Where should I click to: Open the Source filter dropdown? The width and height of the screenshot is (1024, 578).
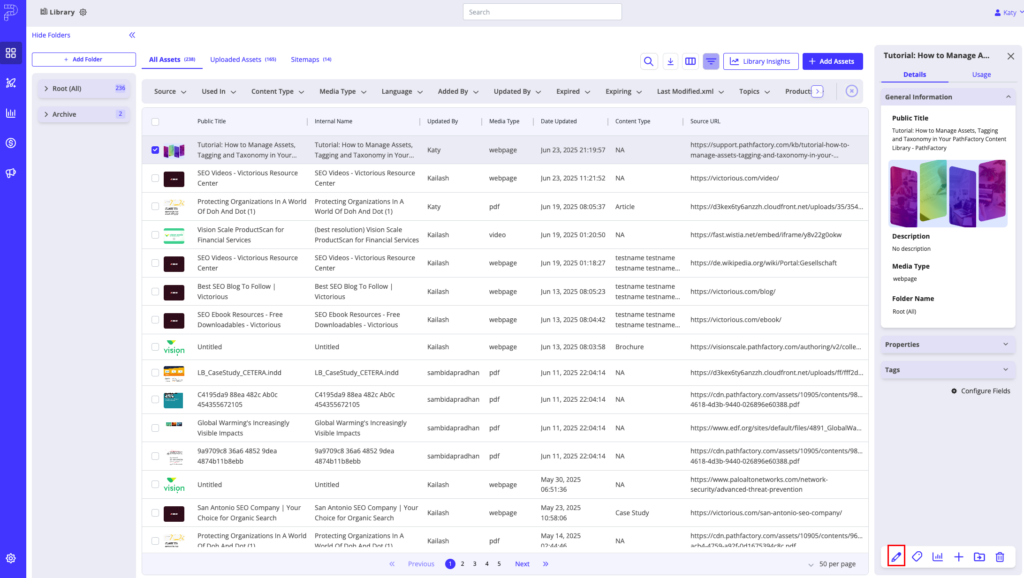[170, 91]
